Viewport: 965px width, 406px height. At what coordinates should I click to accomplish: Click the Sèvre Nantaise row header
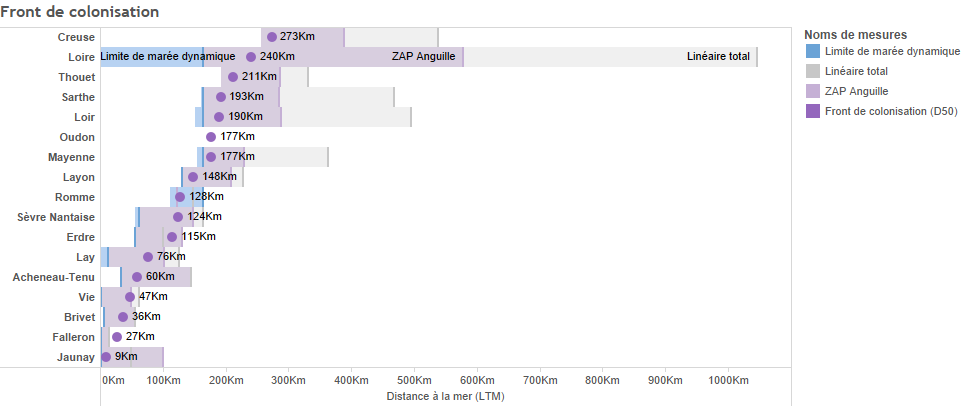tap(55, 217)
